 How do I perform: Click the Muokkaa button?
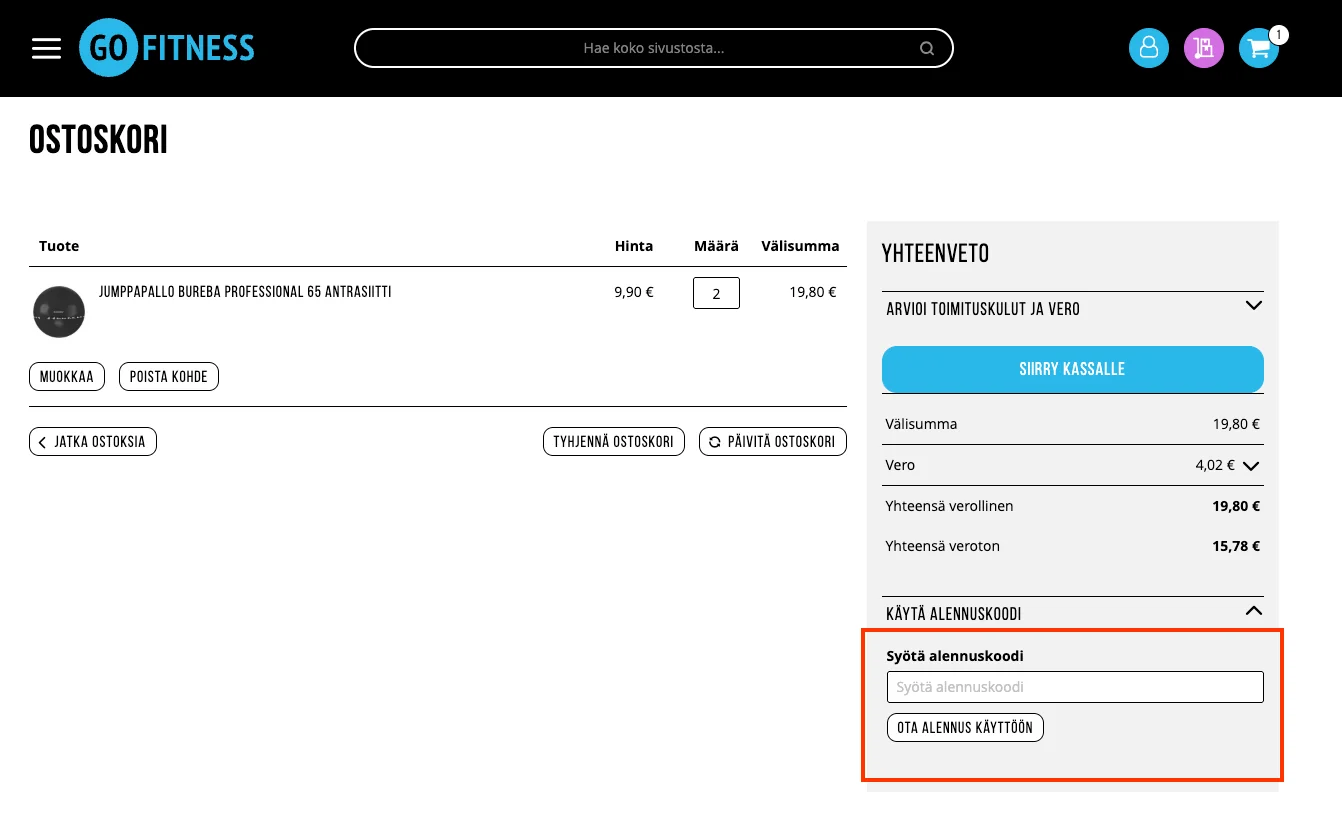click(x=67, y=377)
